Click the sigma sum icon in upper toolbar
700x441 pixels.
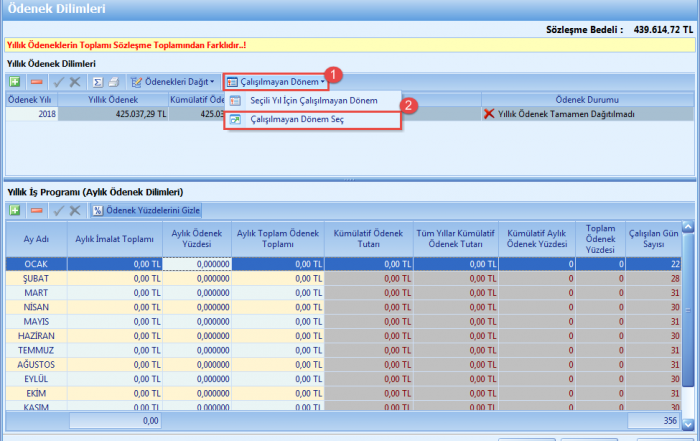pyautogui.click(x=98, y=81)
